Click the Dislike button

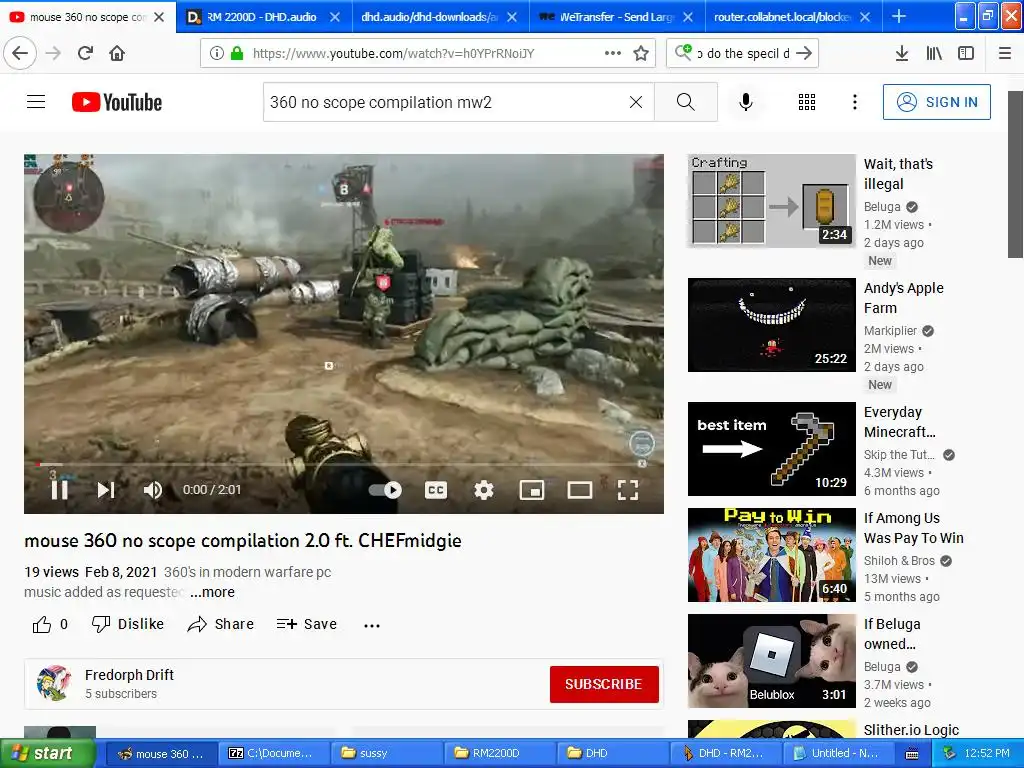[x=128, y=624]
